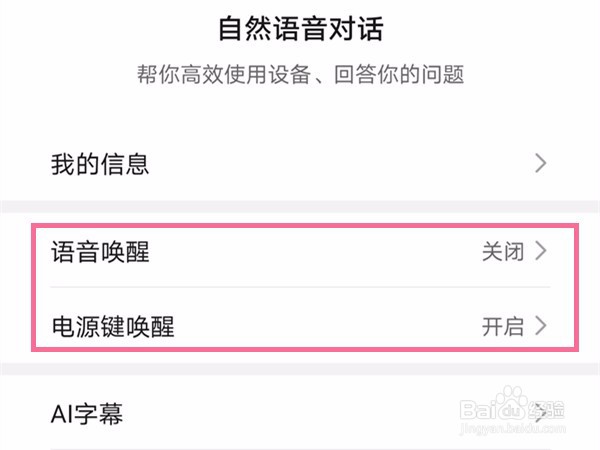Select the 电源键唤醒 setting label

(x=113, y=327)
